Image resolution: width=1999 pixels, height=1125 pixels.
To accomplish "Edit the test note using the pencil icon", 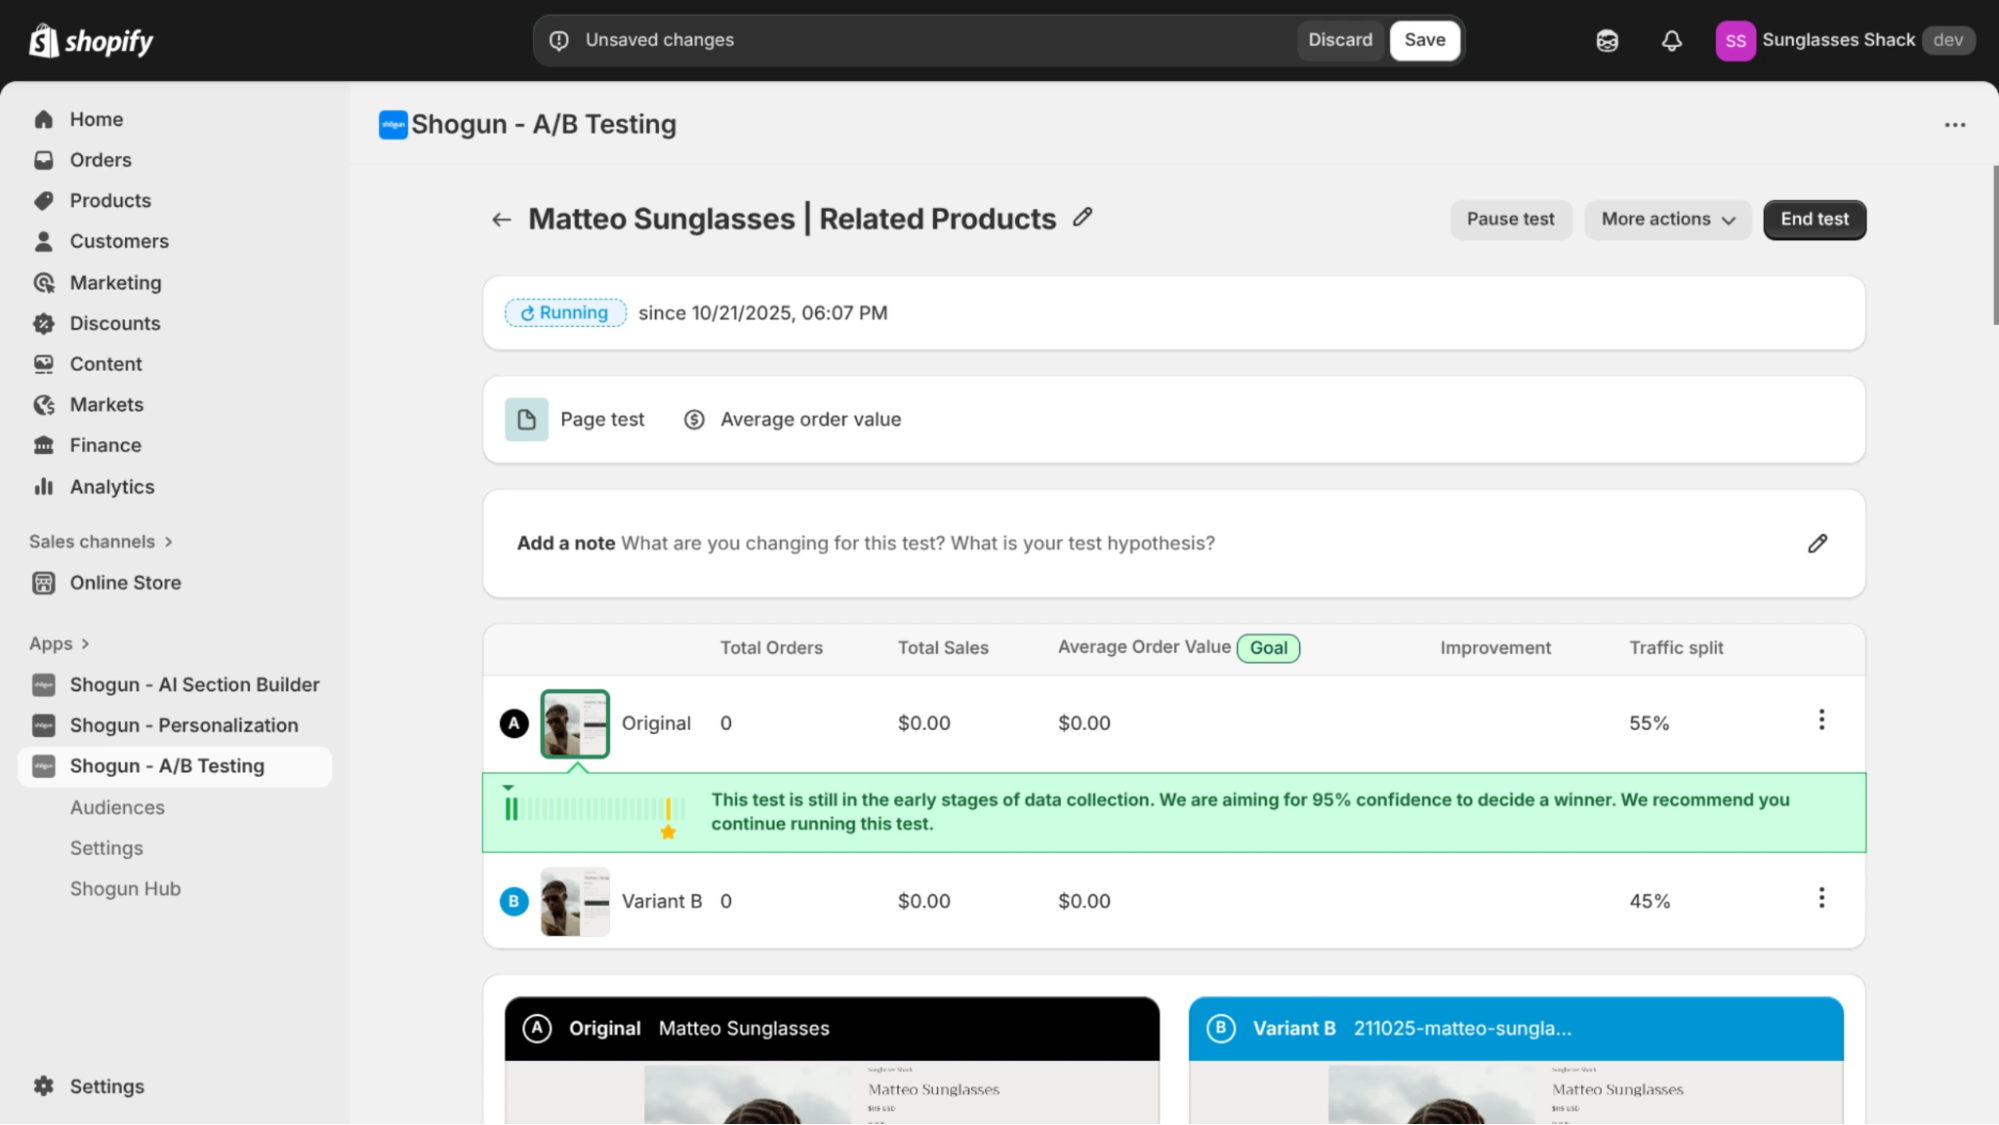I will (x=1817, y=543).
